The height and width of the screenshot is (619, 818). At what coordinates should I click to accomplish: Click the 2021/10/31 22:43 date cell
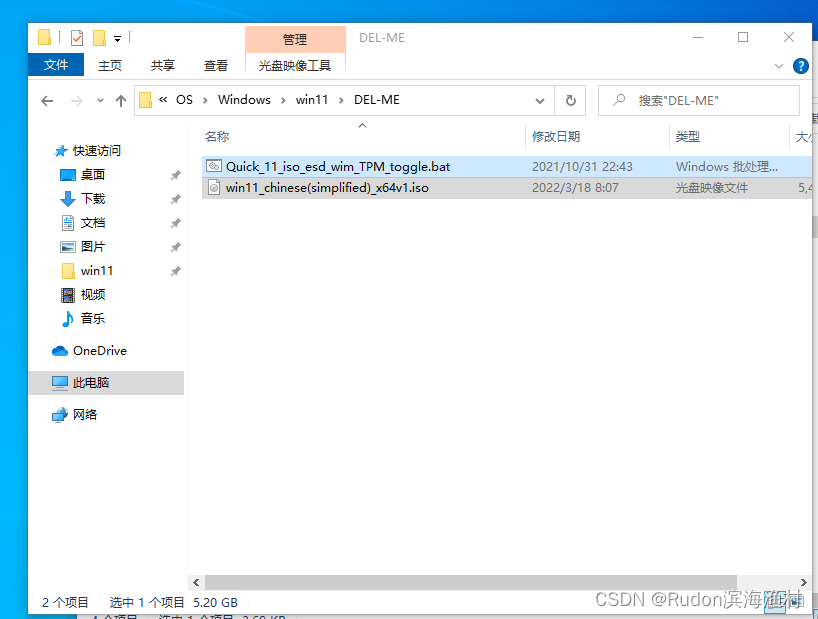pos(582,167)
